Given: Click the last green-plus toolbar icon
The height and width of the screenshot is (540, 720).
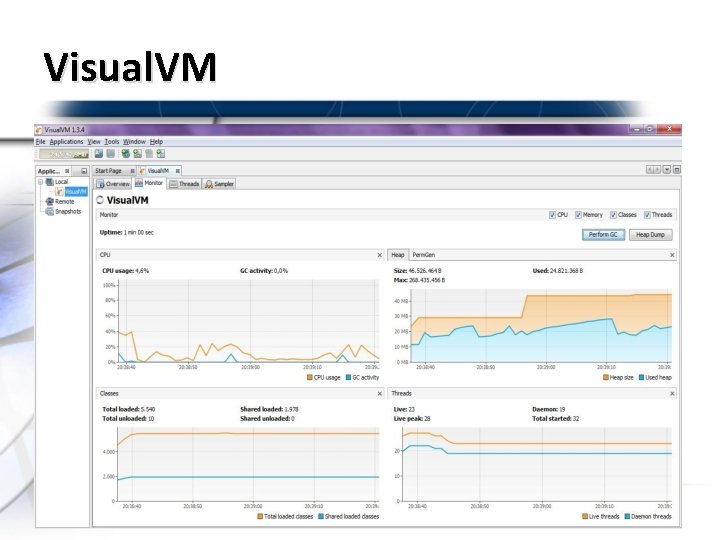Looking at the screenshot, I should click(160, 154).
